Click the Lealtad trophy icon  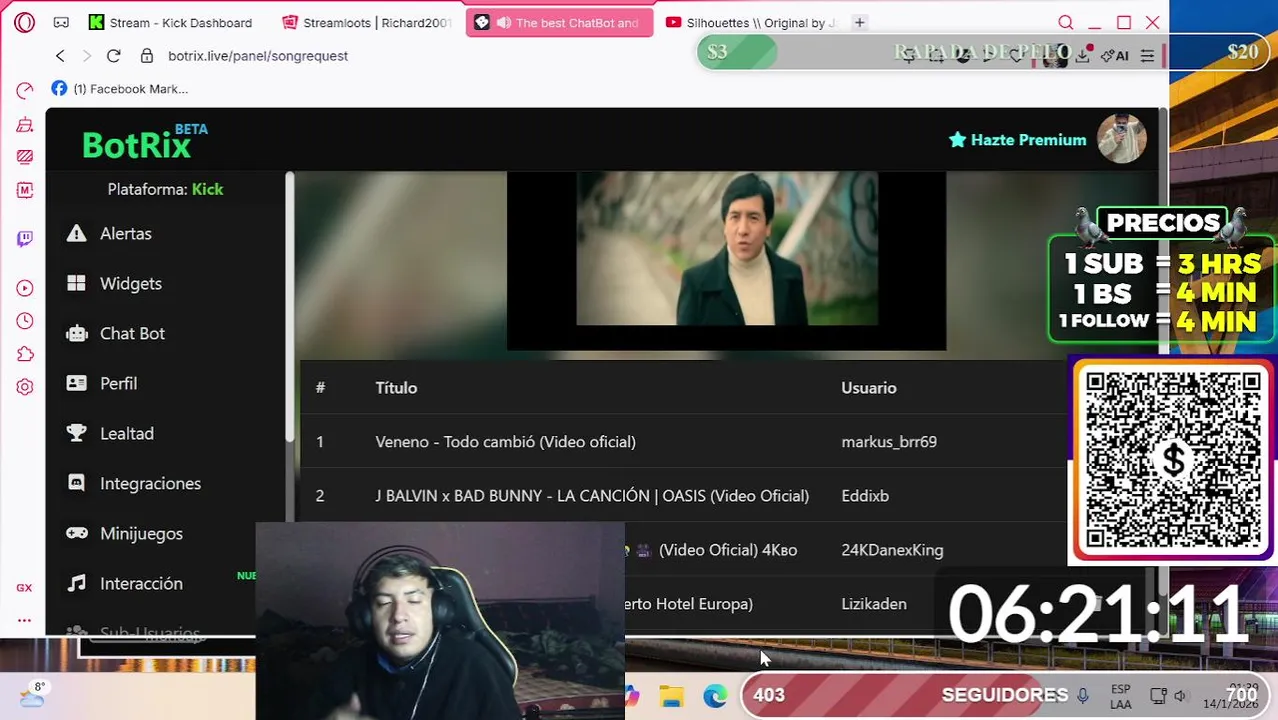[x=76, y=433]
